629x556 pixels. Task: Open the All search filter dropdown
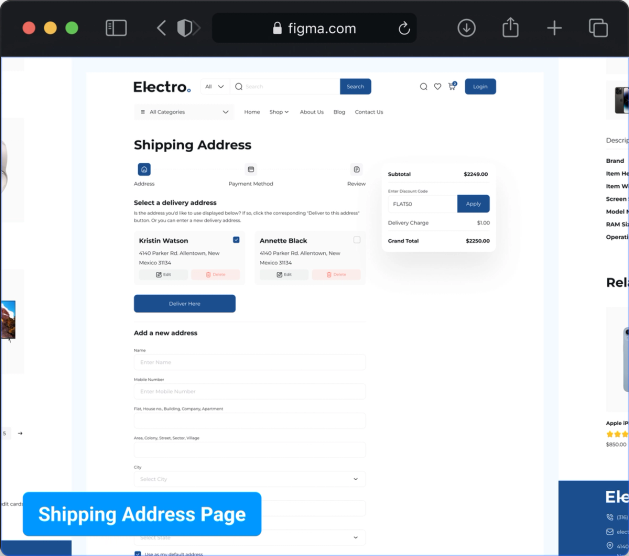tap(215, 87)
